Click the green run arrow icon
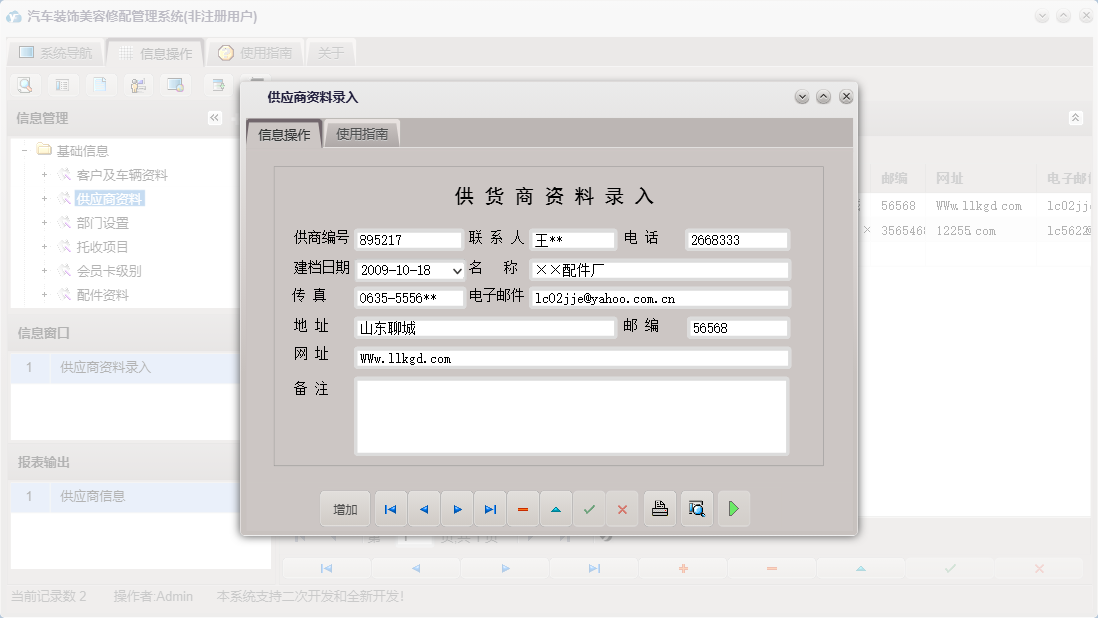This screenshot has height=618, width=1098. tap(733, 509)
